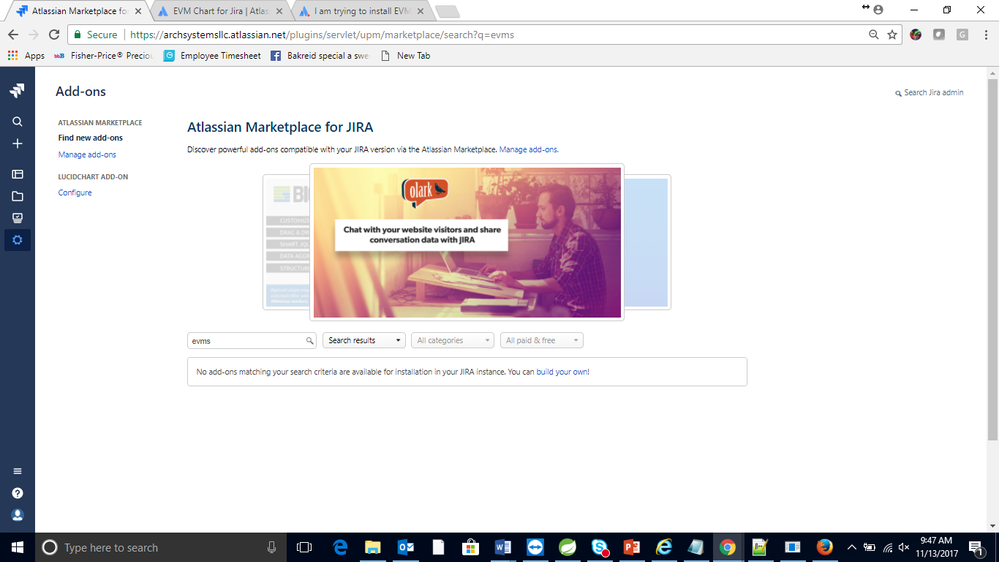Click the taskbar clock showing 9:47 AM
This screenshot has height=562, width=999.
click(937, 547)
